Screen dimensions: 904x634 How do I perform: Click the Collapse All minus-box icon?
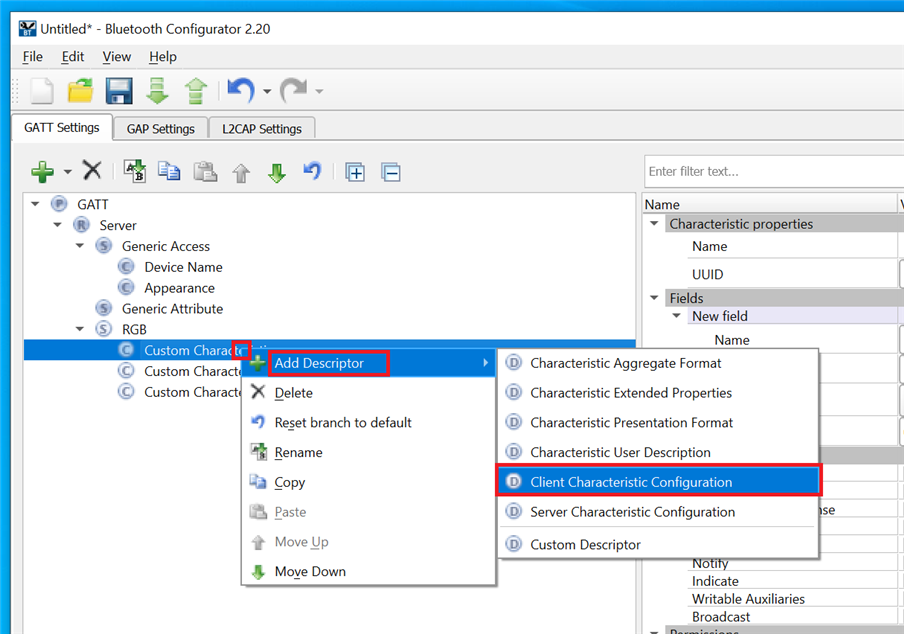click(391, 172)
